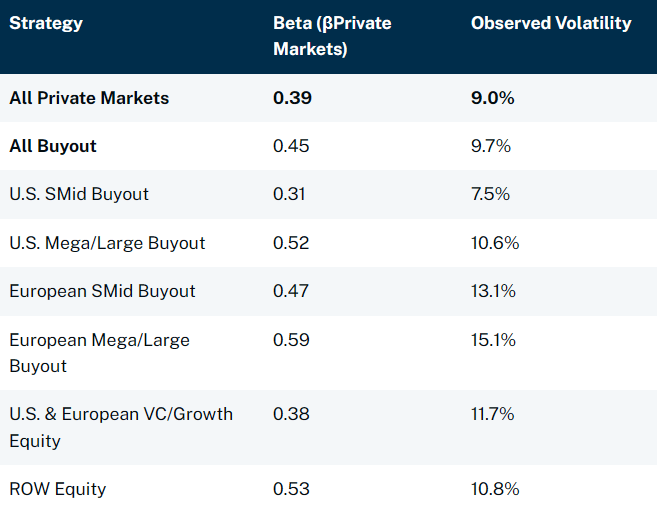Click the Observed Volatility column header
The width and height of the screenshot is (657, 516).
(551, 23)
